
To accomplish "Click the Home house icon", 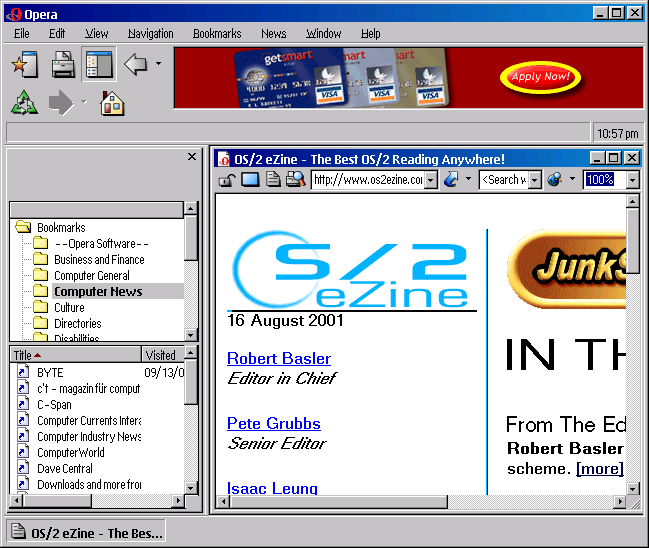I will pos(112,103).
